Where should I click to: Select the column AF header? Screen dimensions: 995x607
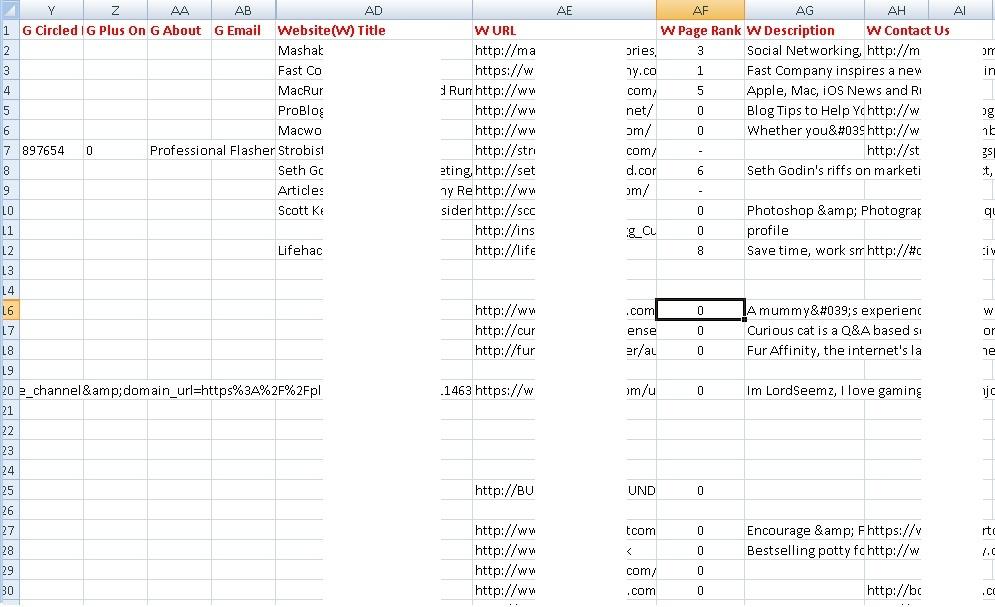click(700, 10)
